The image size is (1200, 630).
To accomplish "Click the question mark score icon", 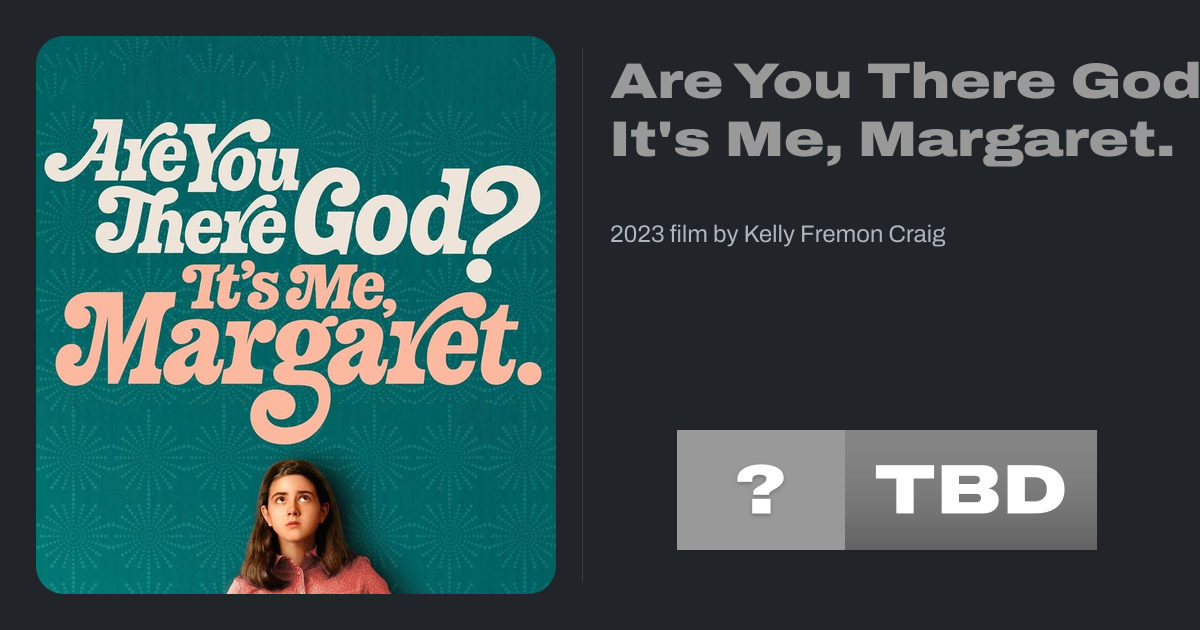I will click(x=760, y=490).
